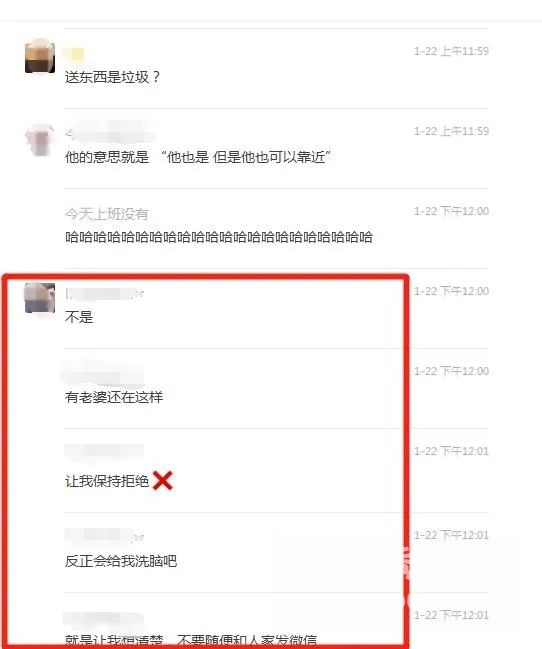The width and height of the screenshot is (542, 649).
Task: Select the 让我保持拒绝 message text
Action: tap(107, 481)
